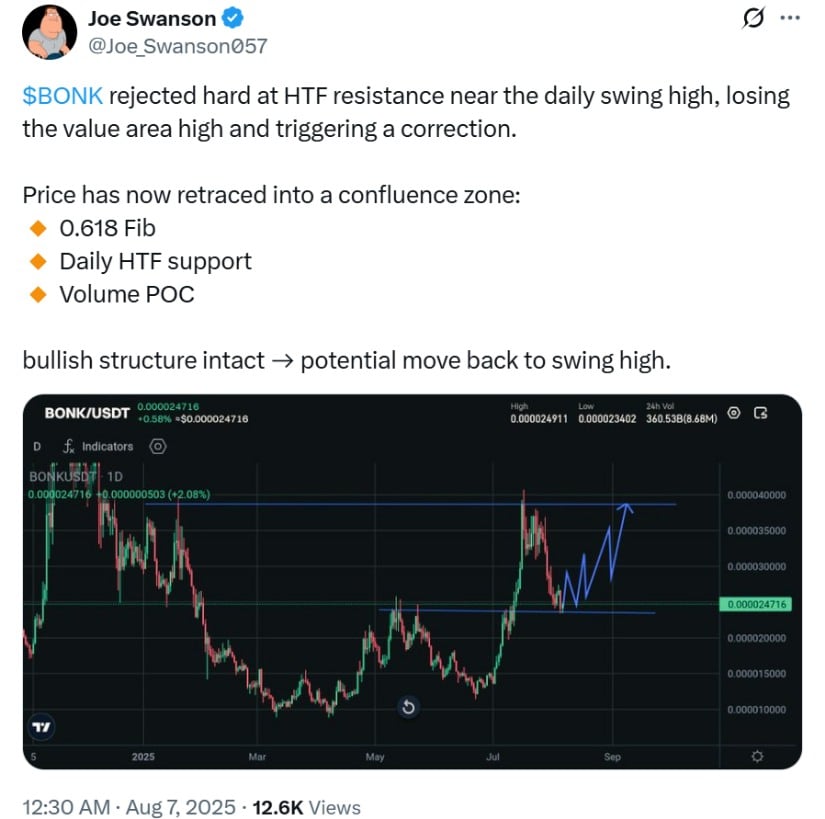Screen dimensions: 825x819
Task: Click the Sep label on time axis
Action: [612, 756]
